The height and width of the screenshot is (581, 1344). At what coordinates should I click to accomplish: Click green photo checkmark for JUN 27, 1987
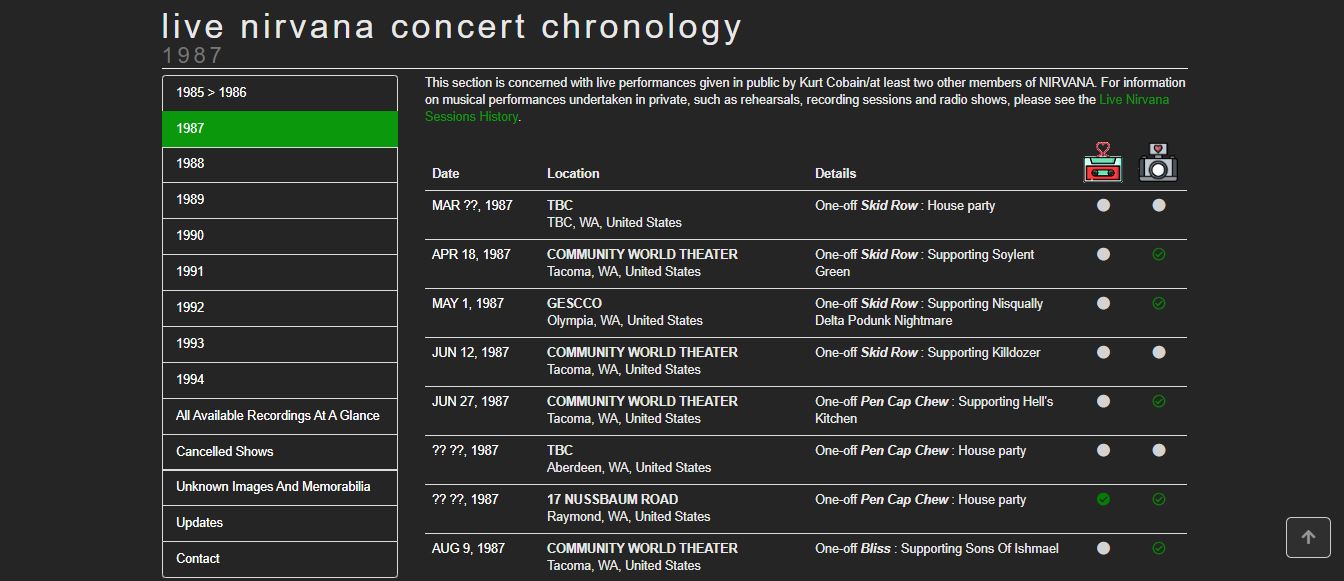pyautogui.click(x=1158, y=401)
